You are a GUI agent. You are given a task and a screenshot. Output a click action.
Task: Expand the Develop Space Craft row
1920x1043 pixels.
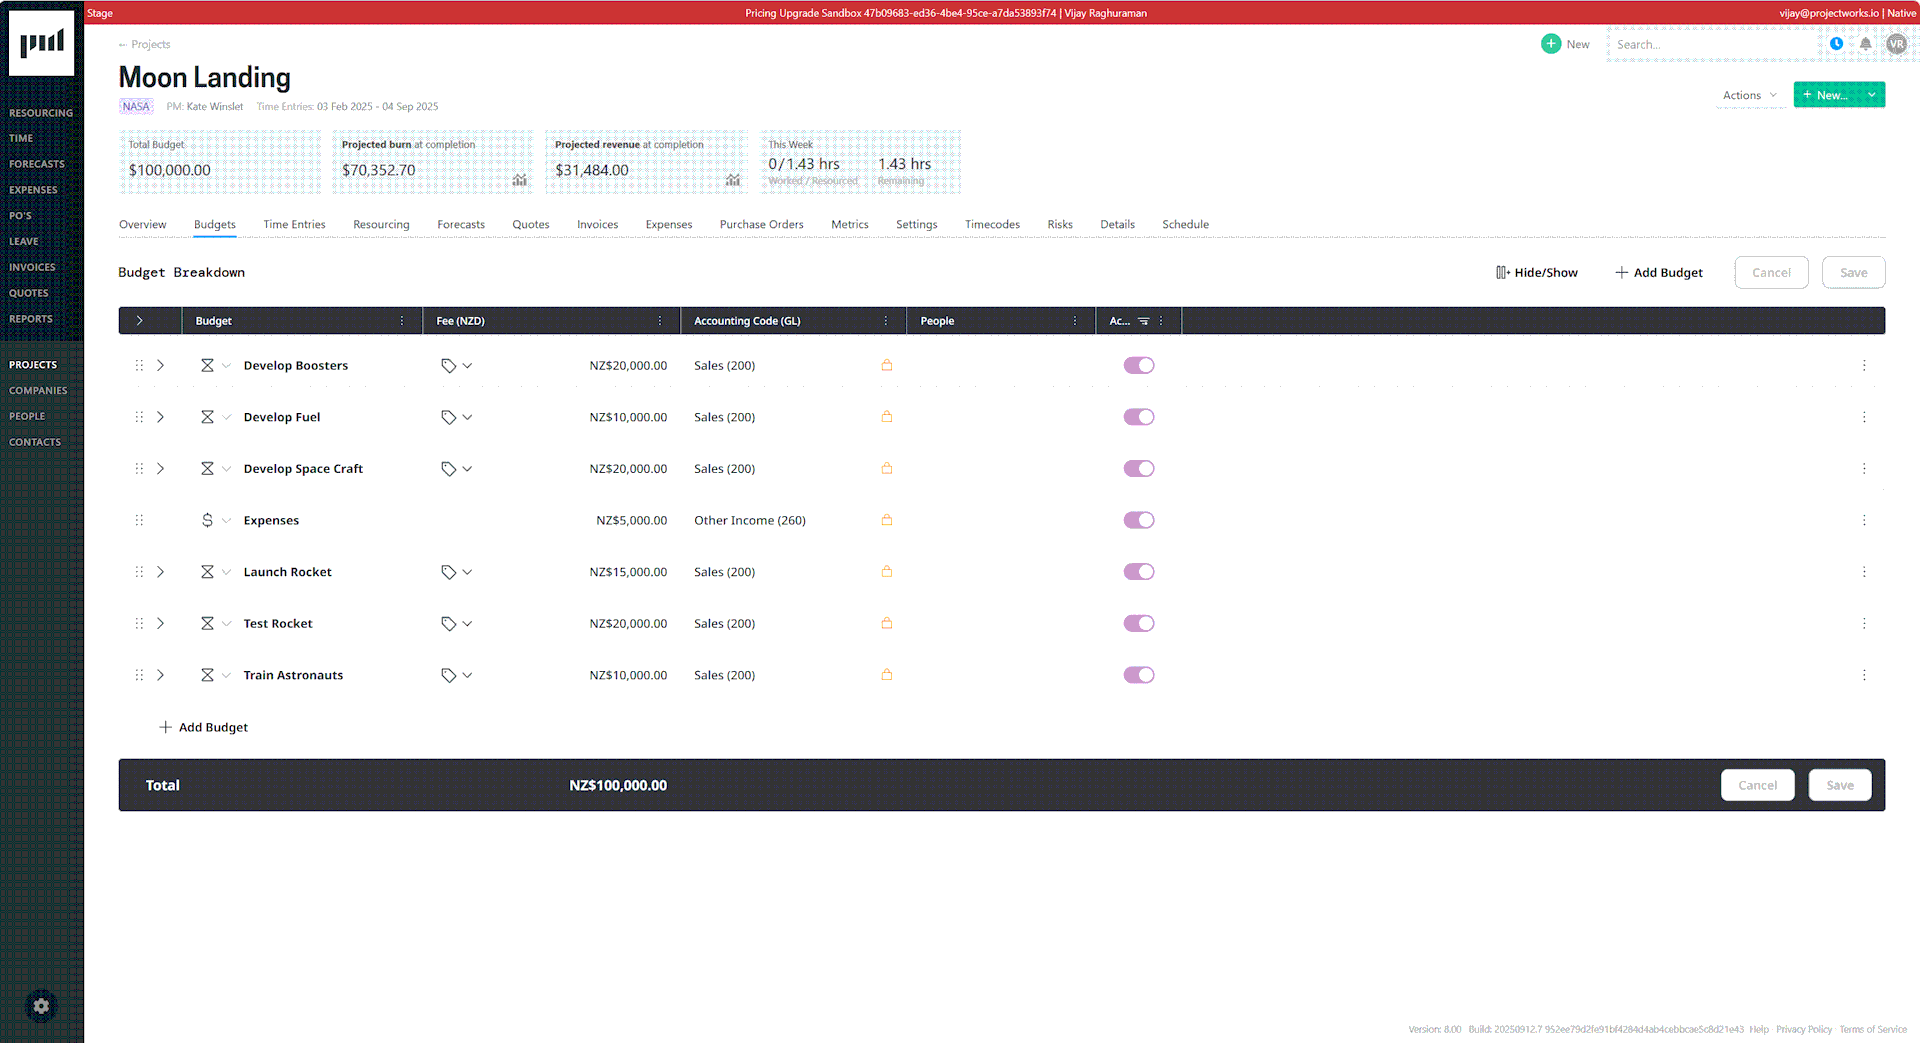(161, 468)
